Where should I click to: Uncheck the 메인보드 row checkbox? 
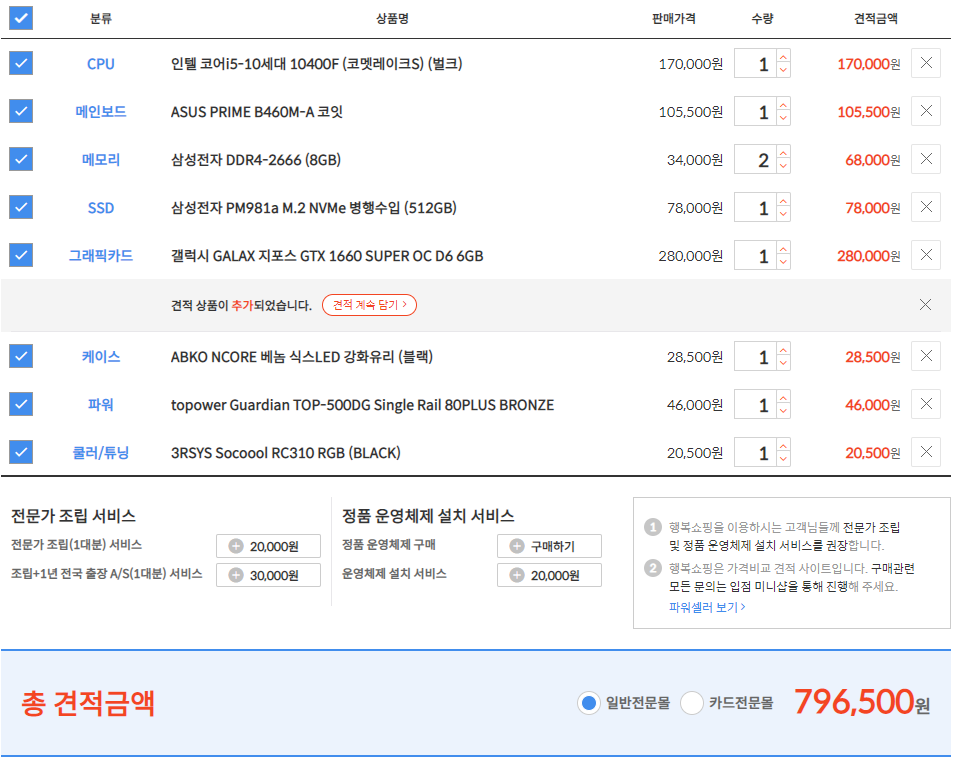tap(21, 111)
